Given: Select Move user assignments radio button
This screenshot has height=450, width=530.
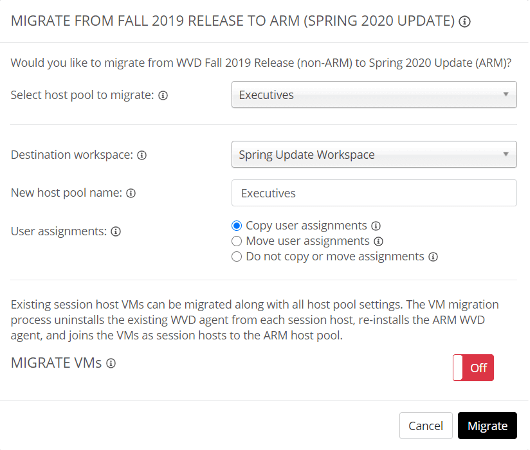Looking at the screenshot, I should point(236,241).
